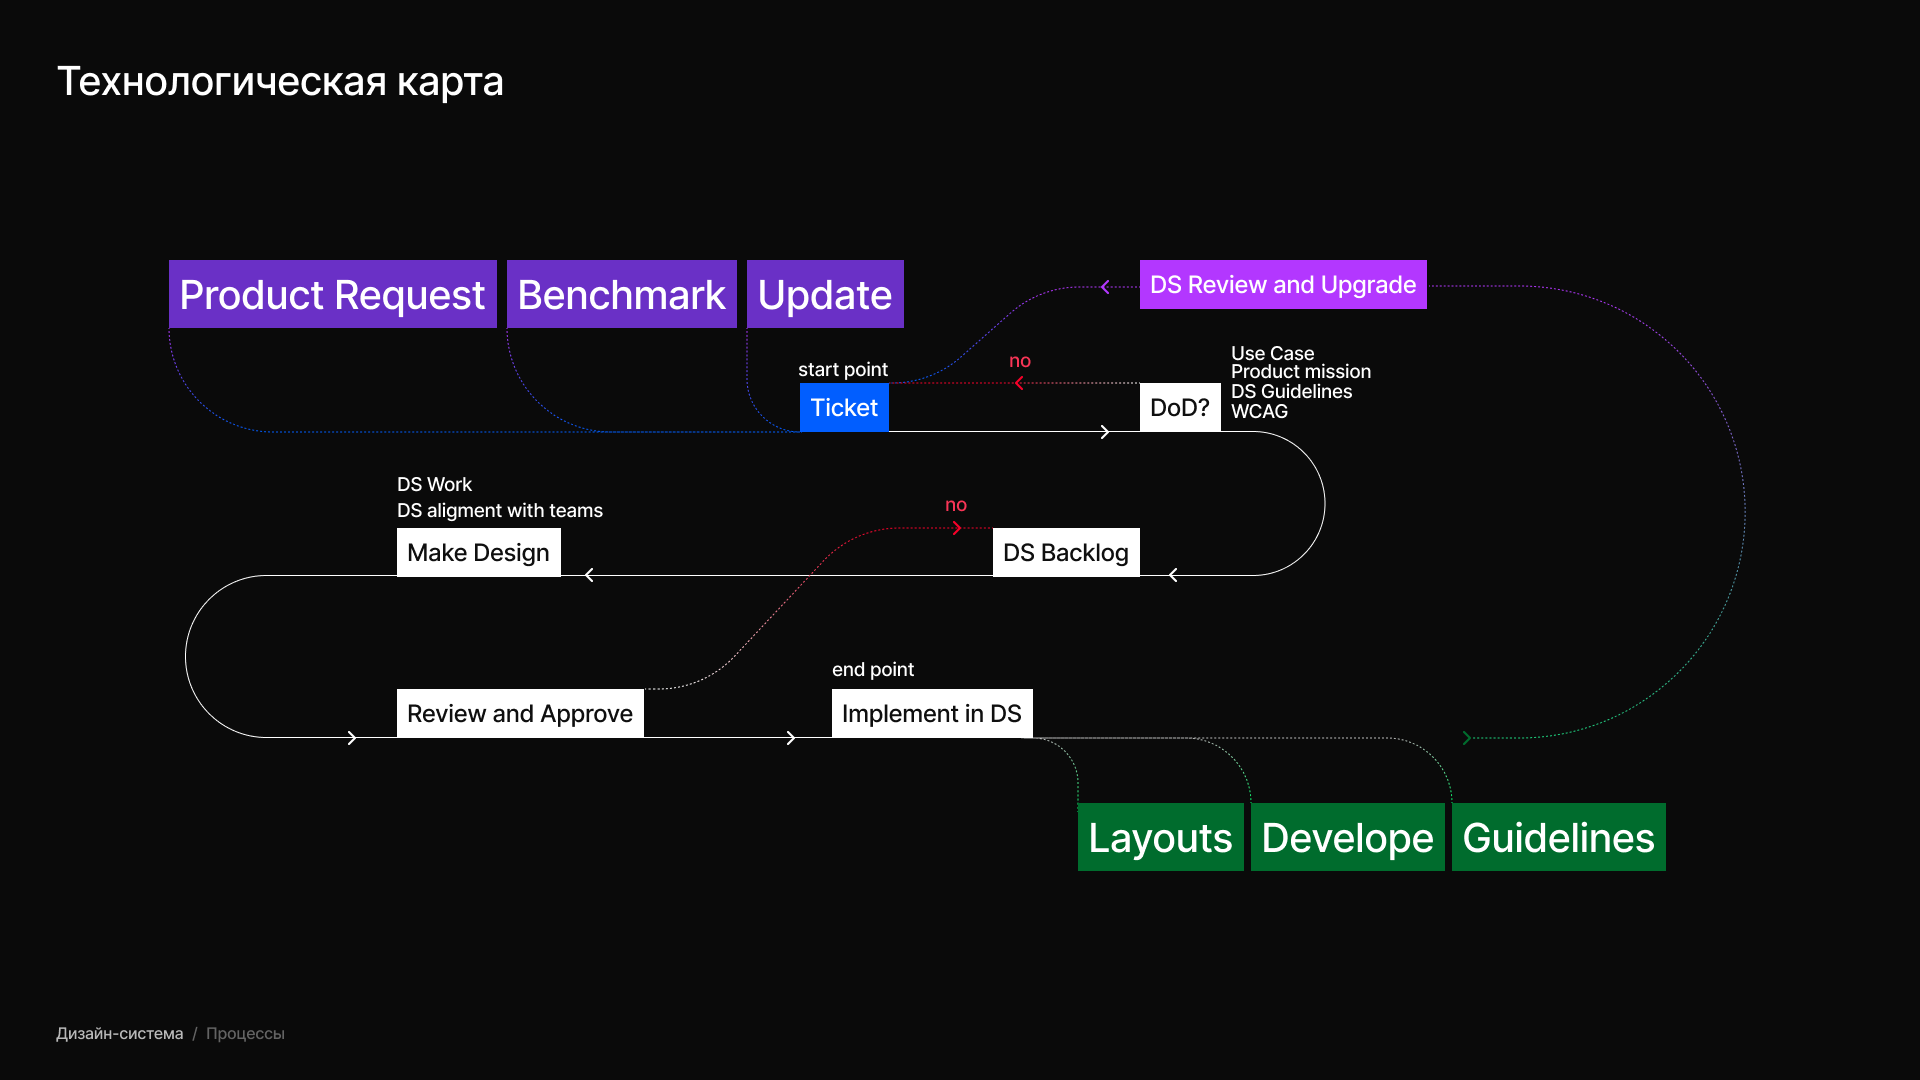Click the green Guidelines box
This screenshot has width=1920, height=1080.
(x=1559, y=837)
